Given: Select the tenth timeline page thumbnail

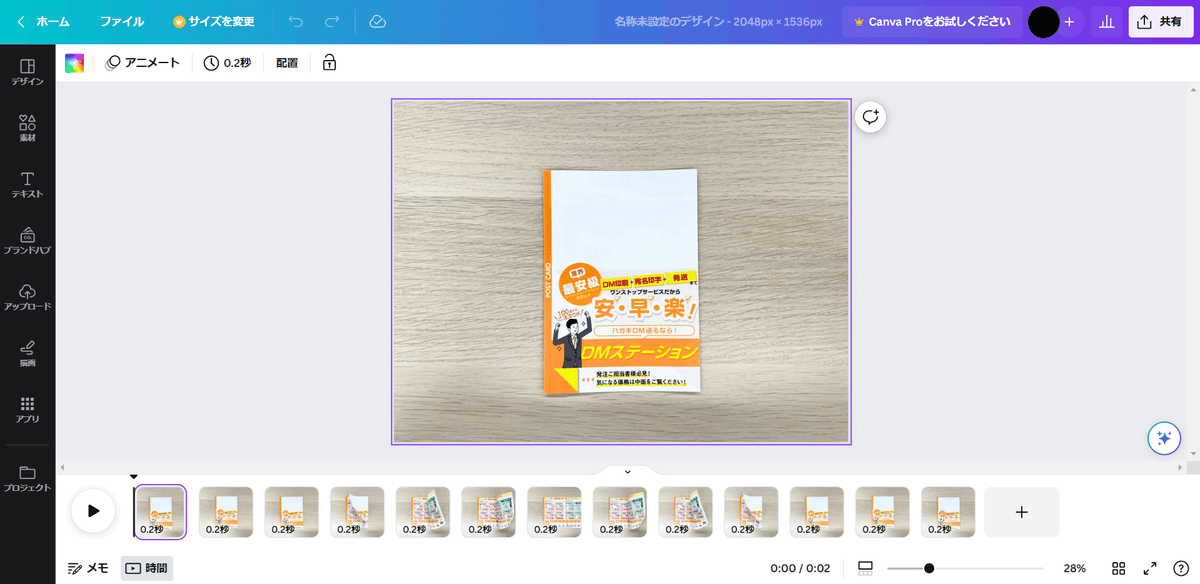Looking at the screenshot, I should coord(751,512).
